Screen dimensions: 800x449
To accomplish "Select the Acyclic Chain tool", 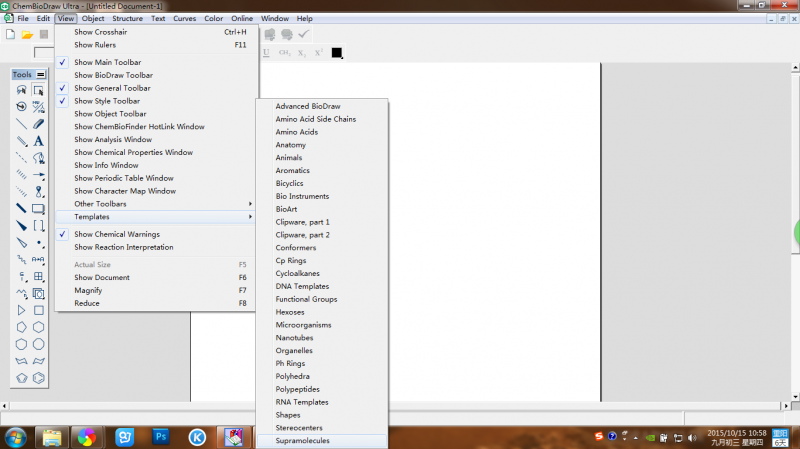I will pyautogui.click(x=21, y=293).
